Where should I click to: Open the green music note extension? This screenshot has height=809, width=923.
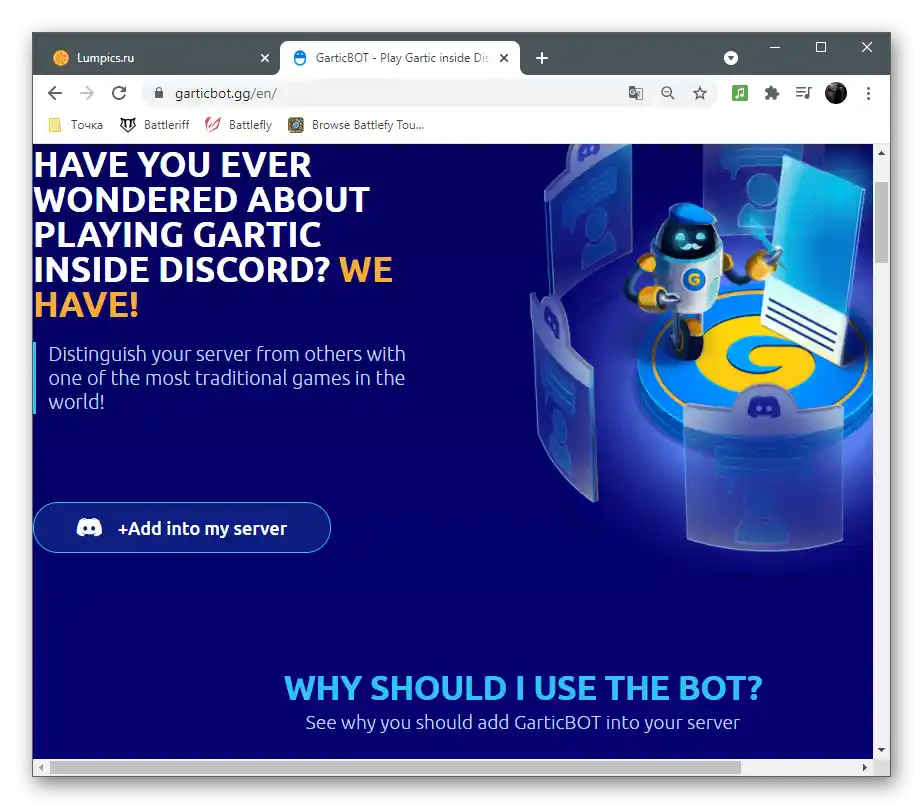(x=740, y=93)
